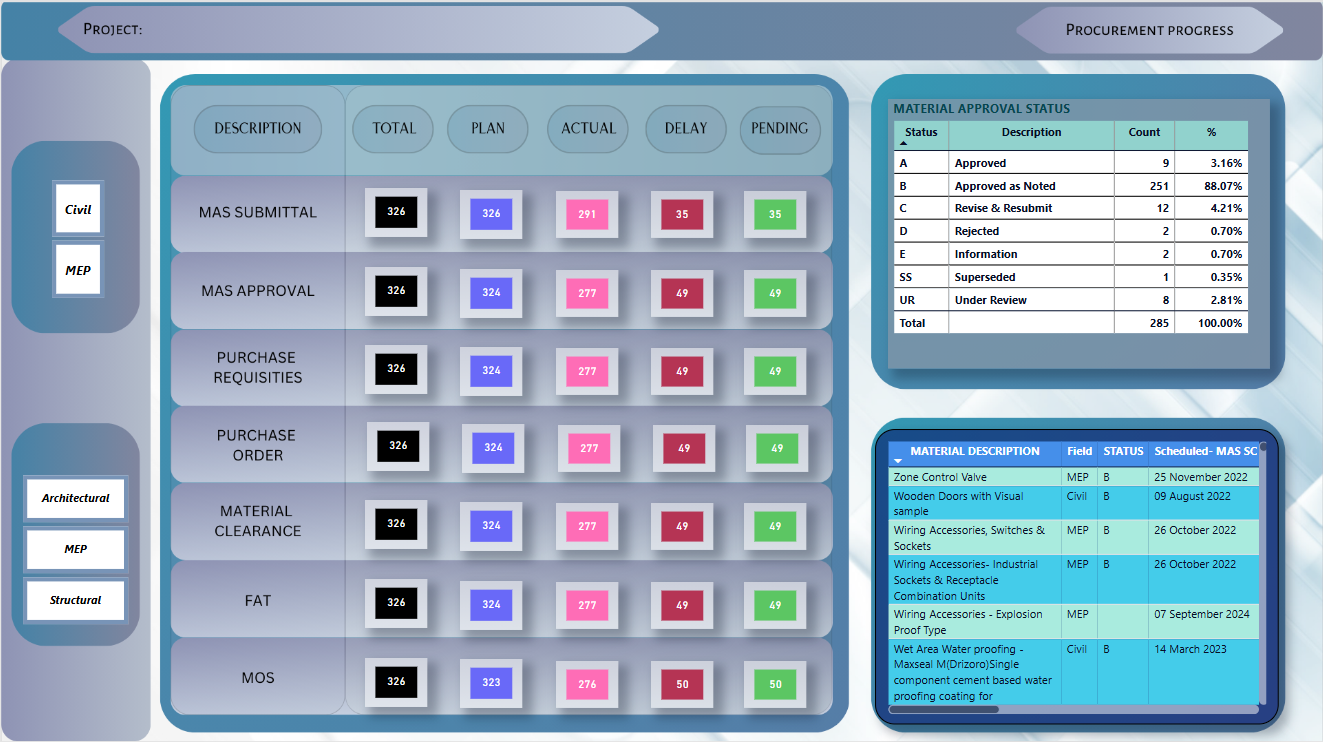
Task: Click the PLAN header pill
Action: pyautogui.click(x=488, y=129)
